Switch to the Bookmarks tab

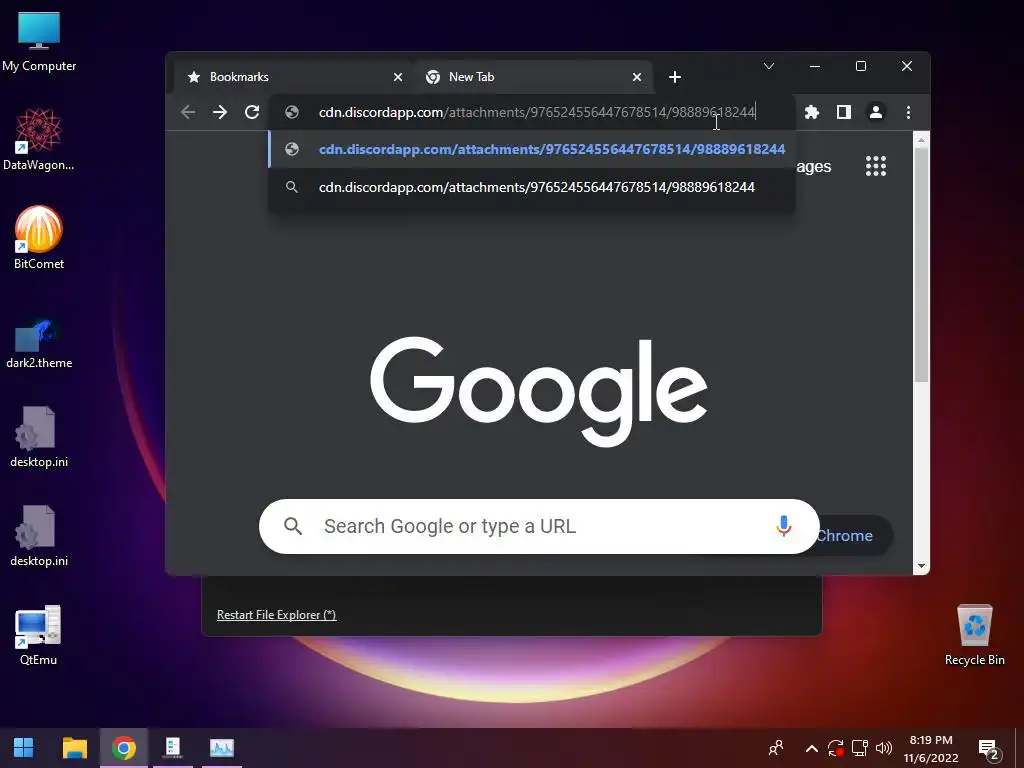coord(294,77)
